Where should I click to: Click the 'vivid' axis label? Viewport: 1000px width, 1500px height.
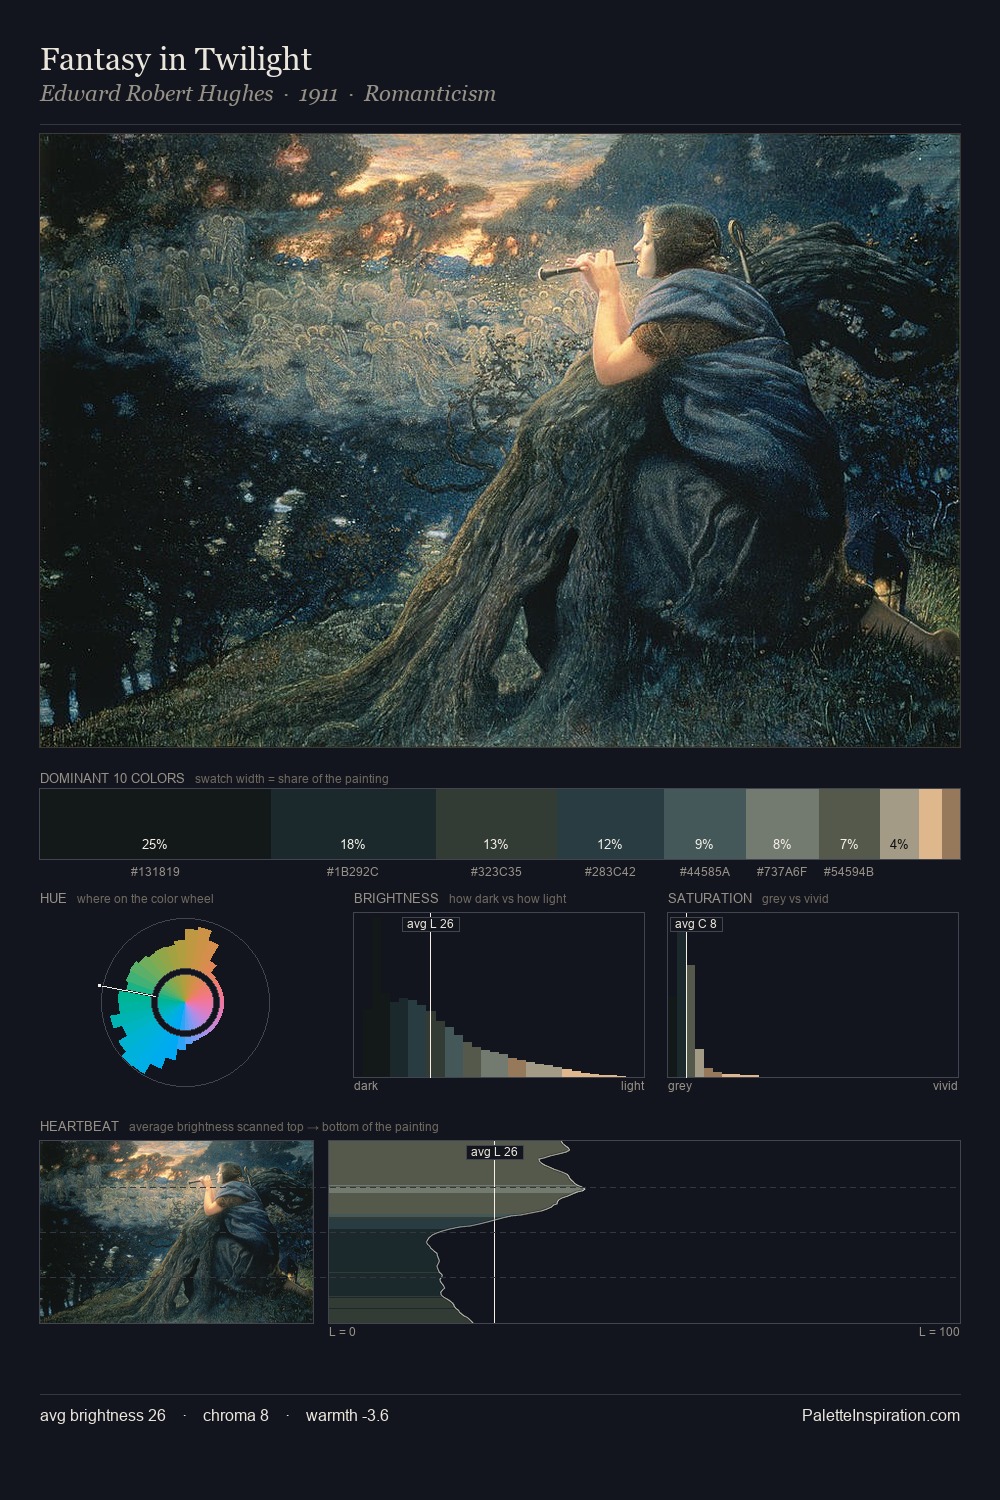(x=945, y=1086)
